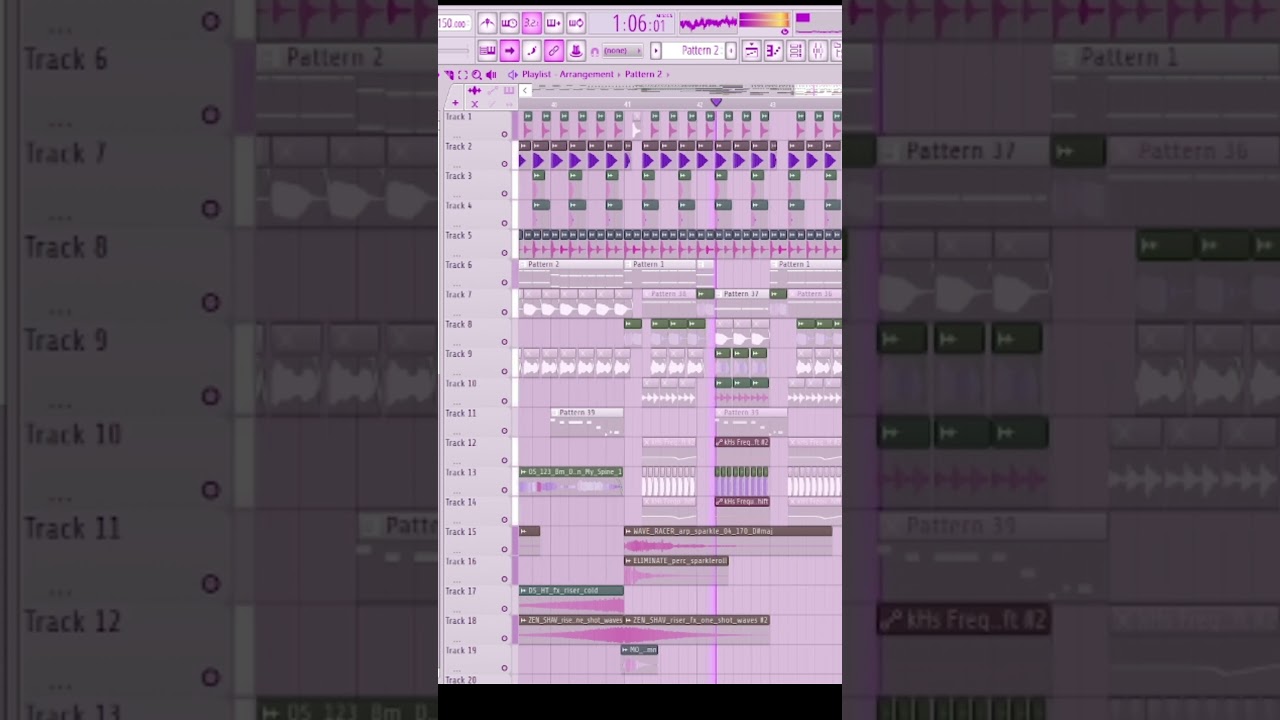Toggle the metronome icon
This screenshot has width=1280, height=720.
(487, 23)
